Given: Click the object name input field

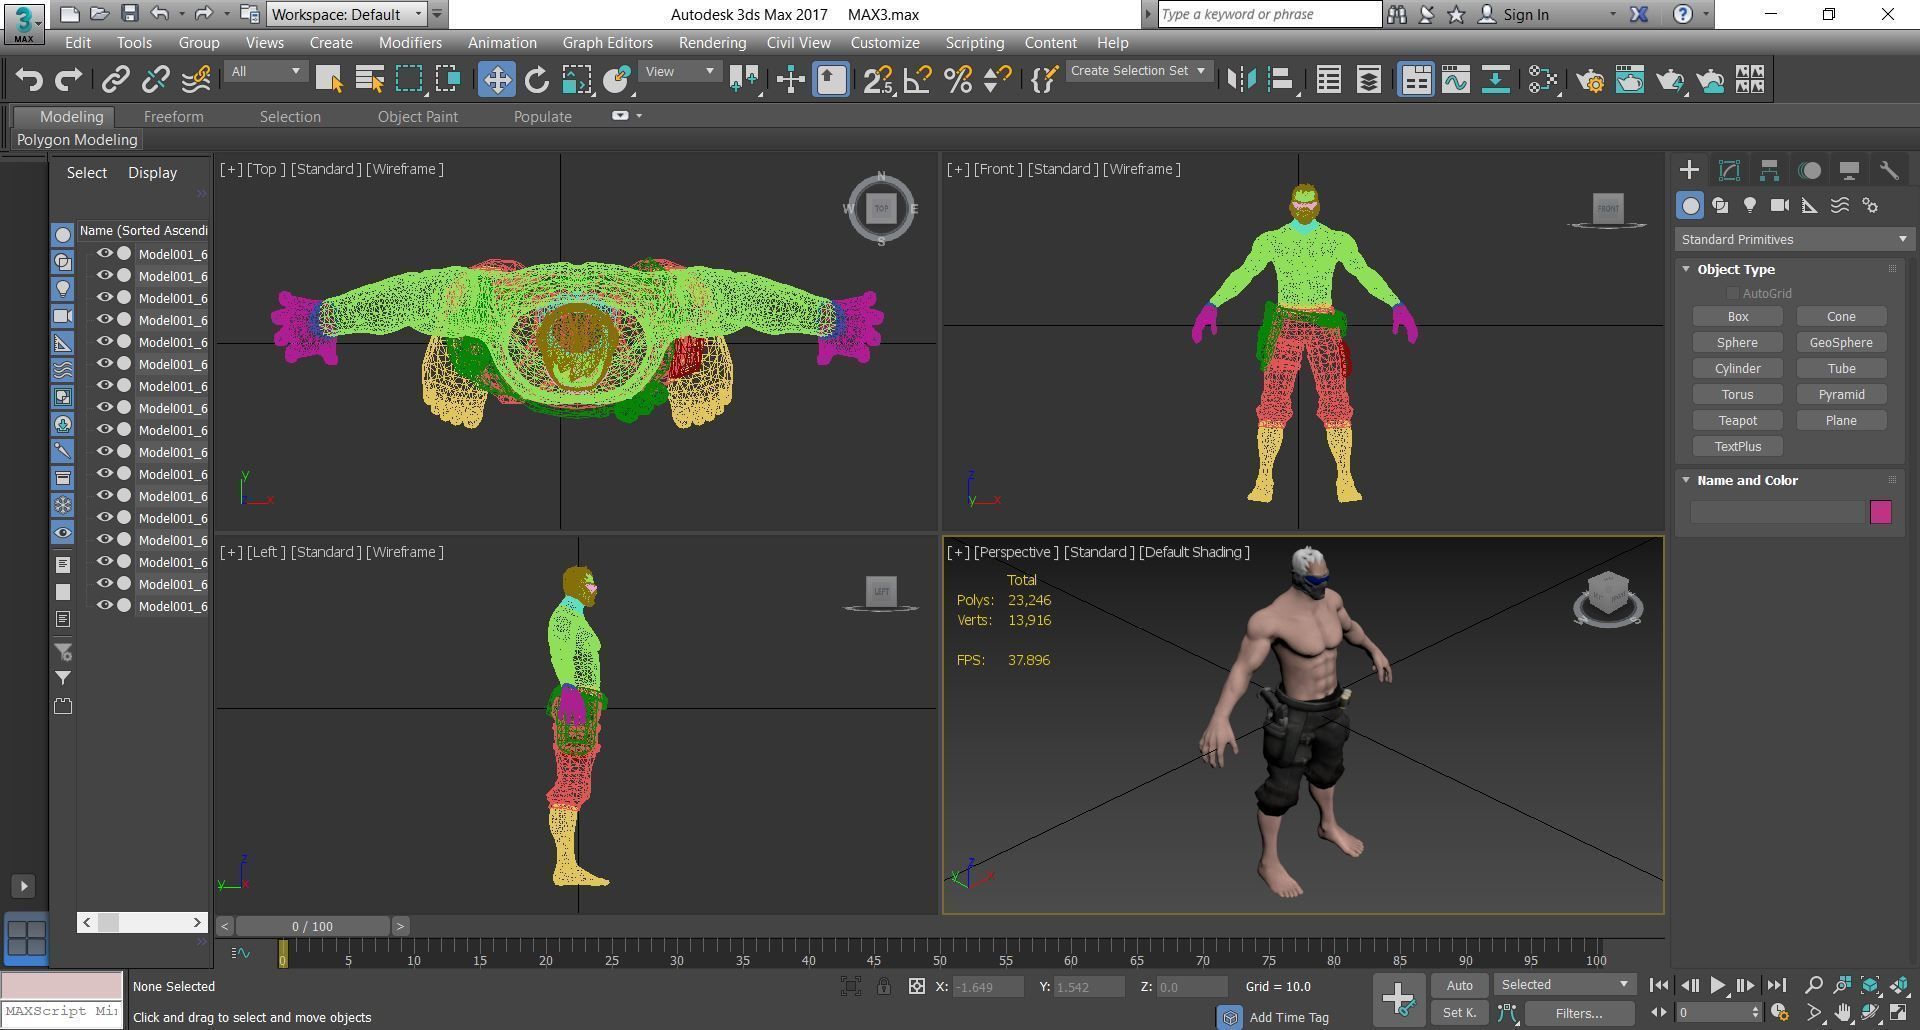Looking at the screenshot, I should (1777, 512).
